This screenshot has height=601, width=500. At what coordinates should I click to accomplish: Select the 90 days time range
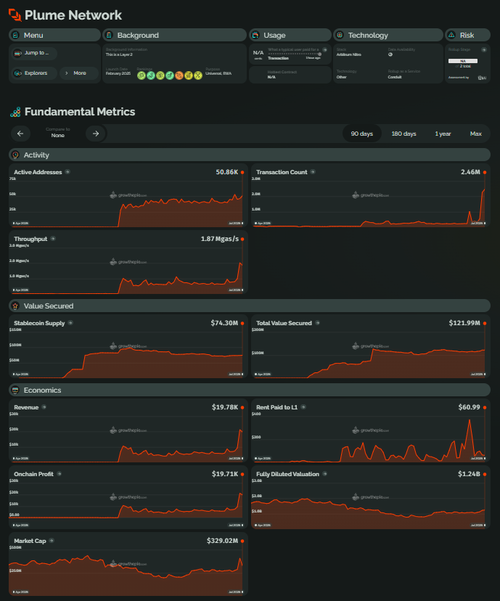(x=362, y=134)
